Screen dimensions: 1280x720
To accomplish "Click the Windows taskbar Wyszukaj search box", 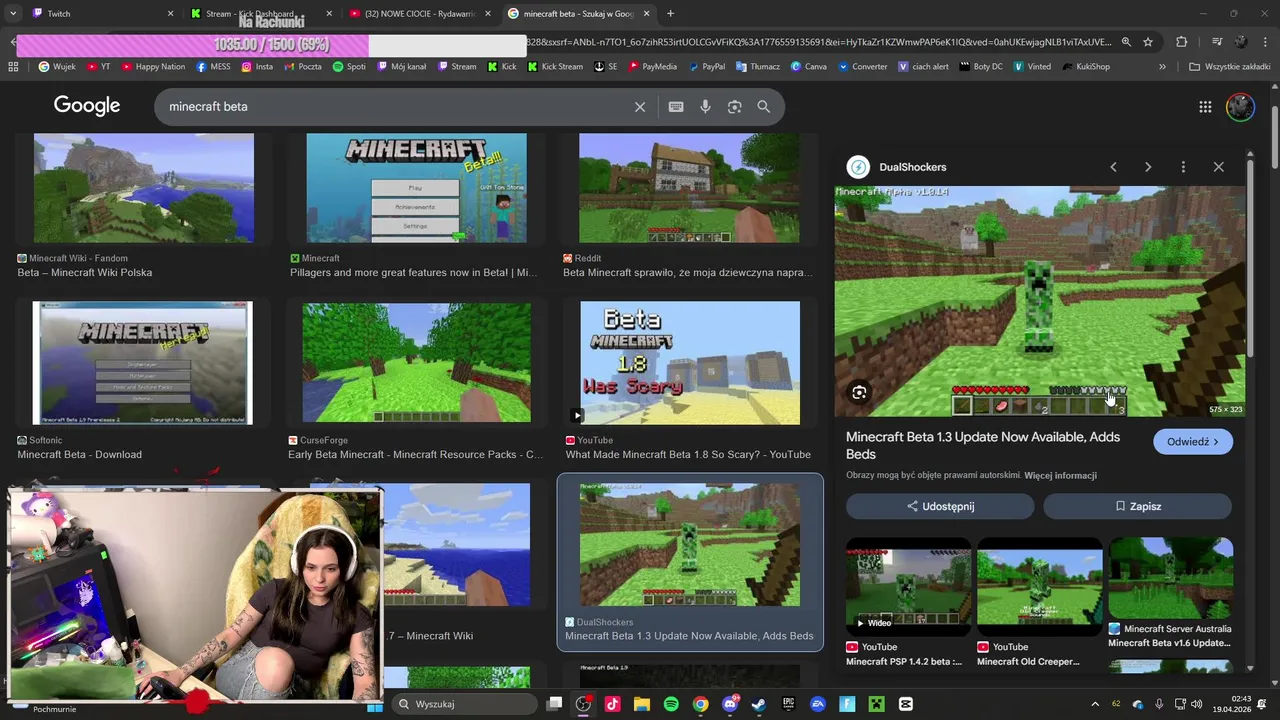I will (x=463, y=705).
